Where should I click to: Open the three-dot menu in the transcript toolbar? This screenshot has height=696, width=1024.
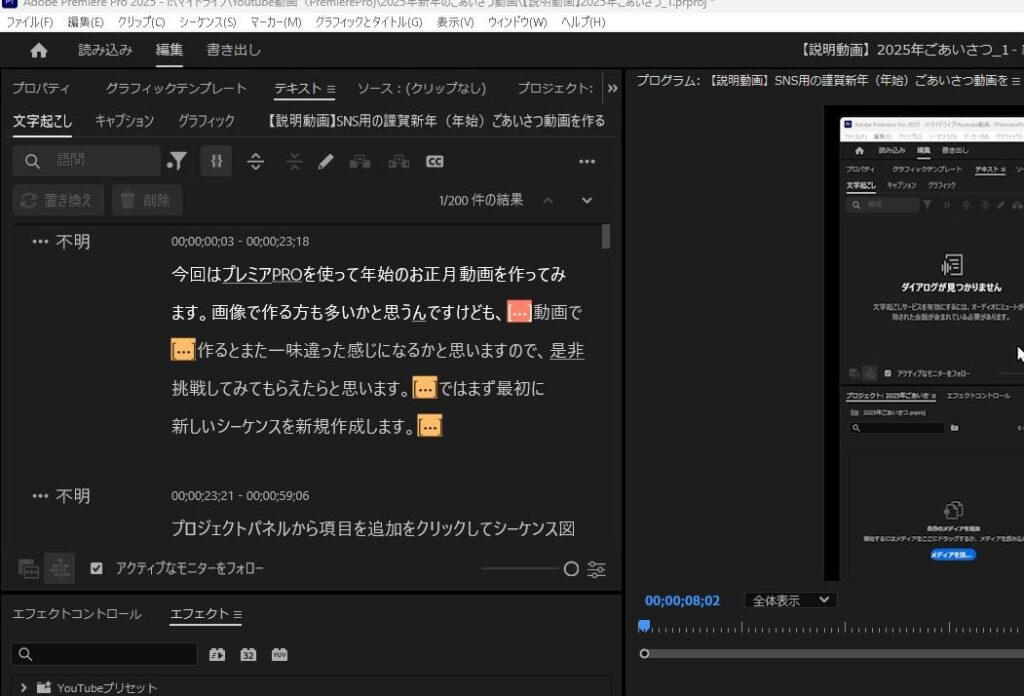586,161
